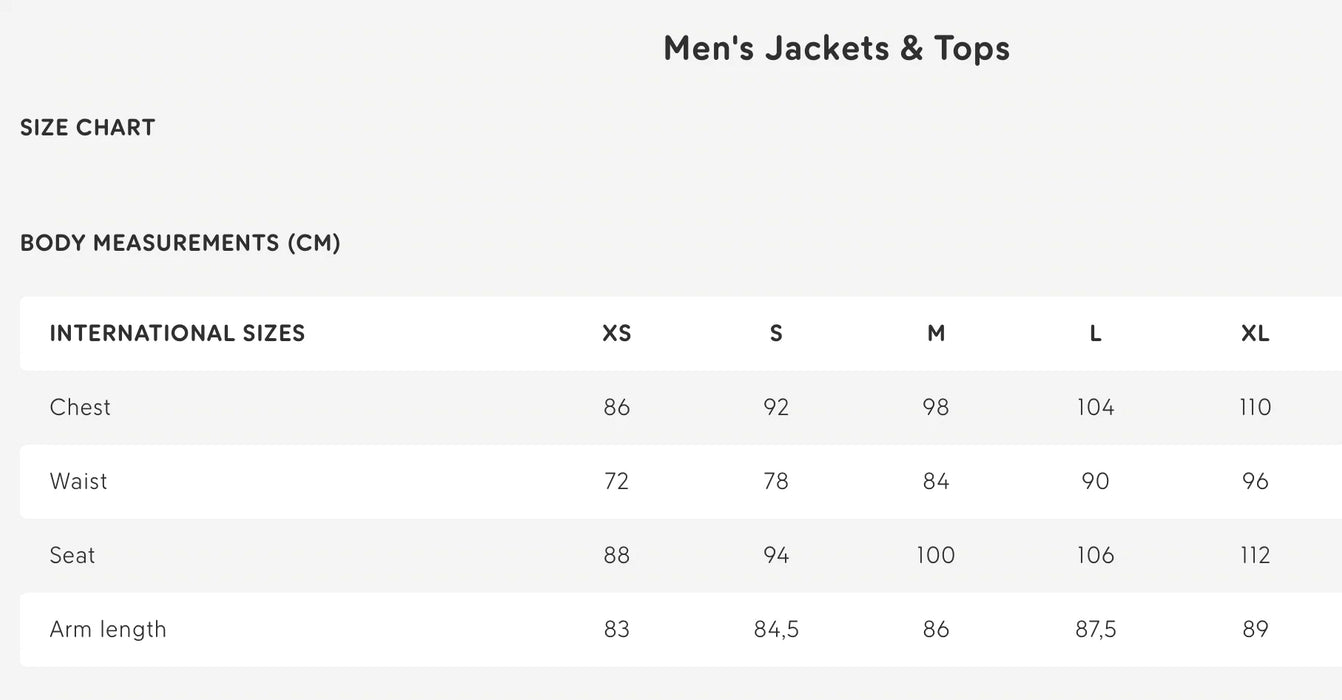Click arm length value 84,5
Viewport: 1342px width, 700px height.
pyautogui.click(x=776, y=629)
